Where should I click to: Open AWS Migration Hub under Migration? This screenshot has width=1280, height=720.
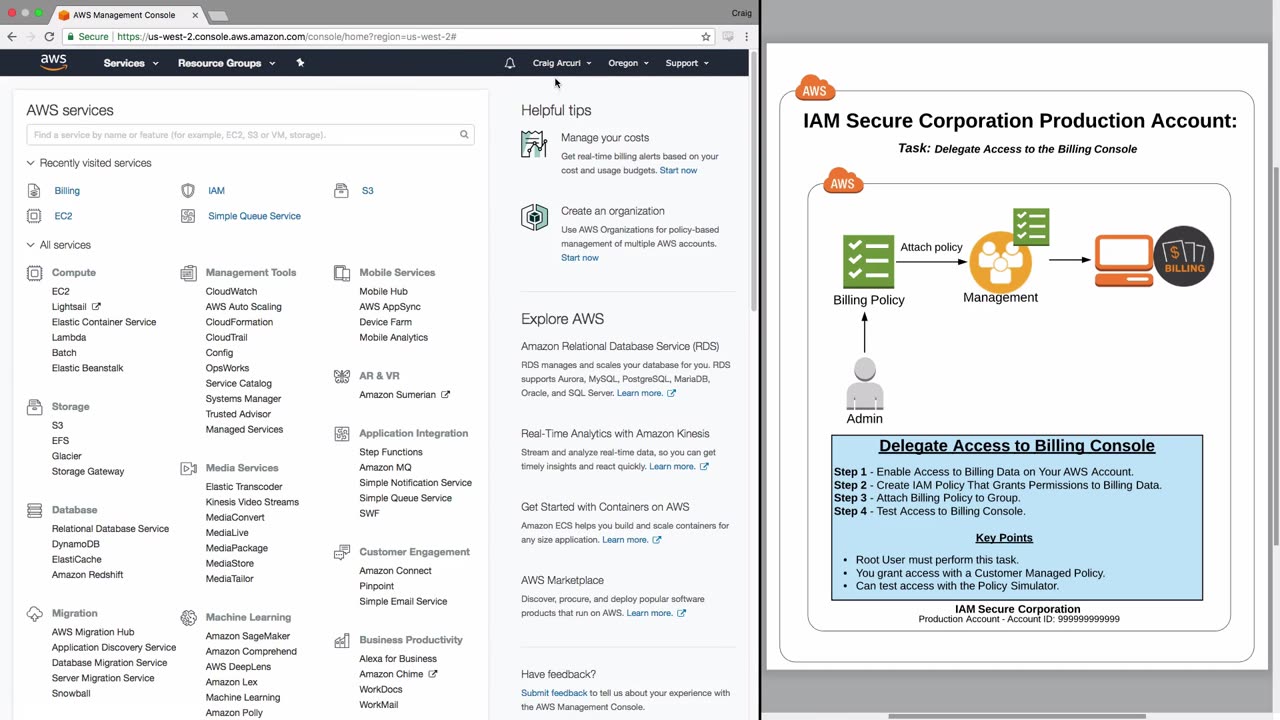[93, 632]
